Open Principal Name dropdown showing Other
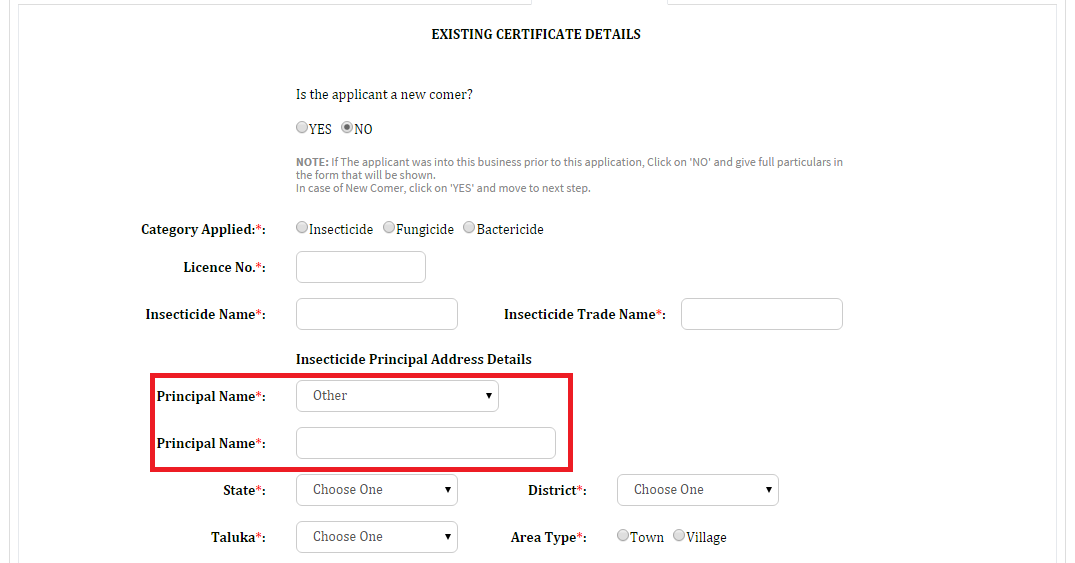The width and height of the screenshot is (1075, 563). [397, 396]
